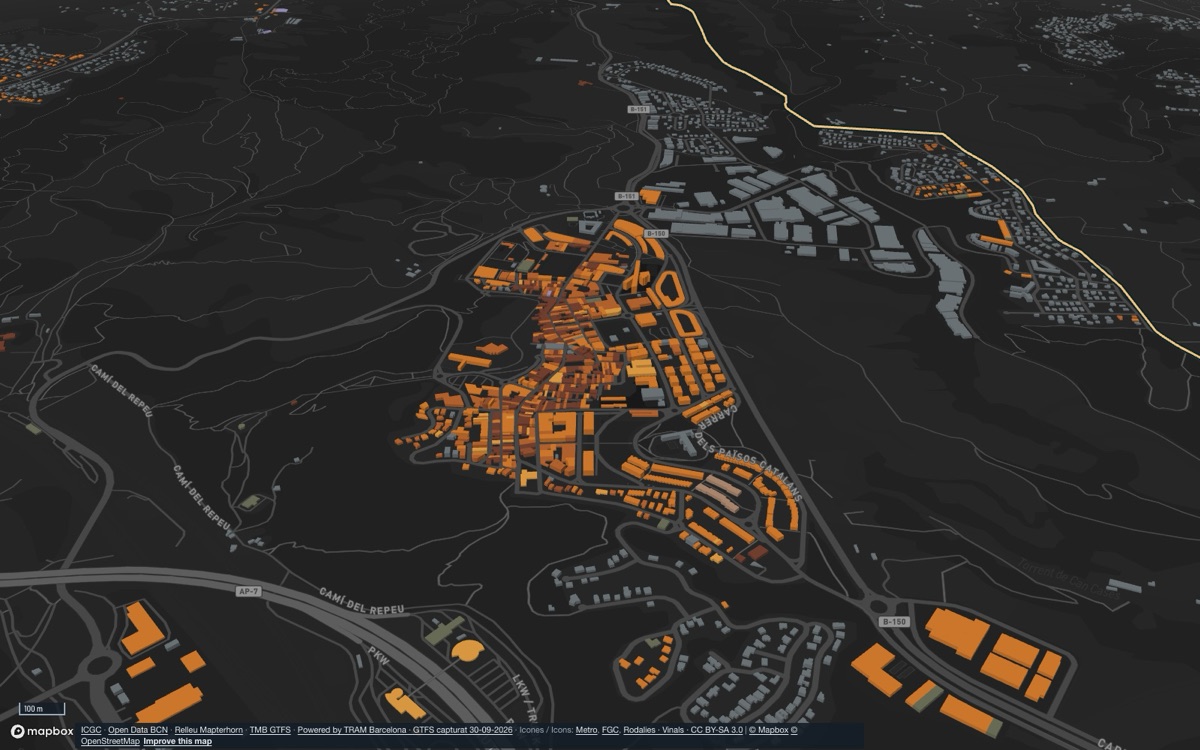Image resolution: width=1200 pixels, height=750 pixels.
Task: Open the Open Data BCN link
Action: tap(138, 730)
